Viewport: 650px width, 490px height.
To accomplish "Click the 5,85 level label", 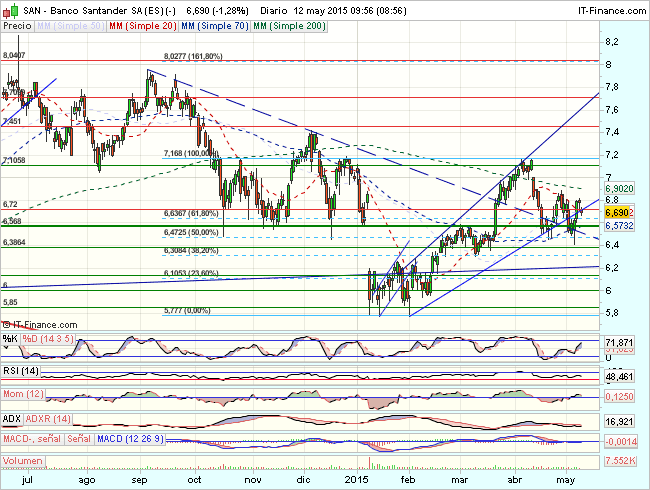I will [10, 302].
